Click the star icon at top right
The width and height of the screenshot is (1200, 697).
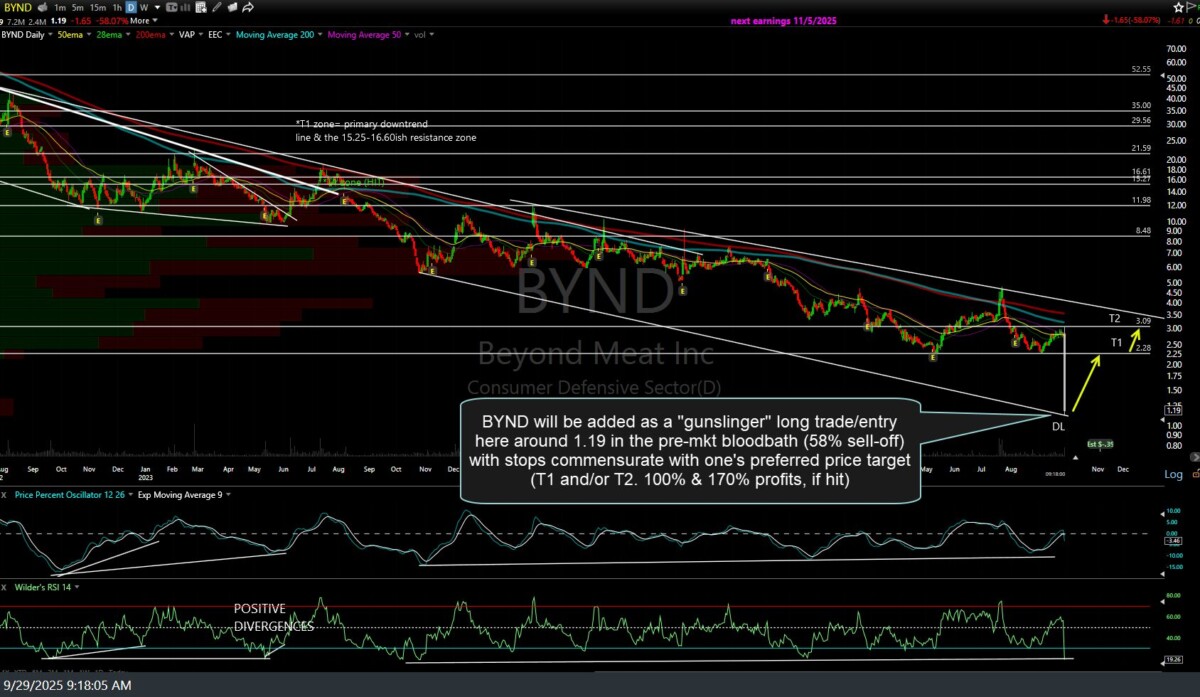coord(1177,7)
